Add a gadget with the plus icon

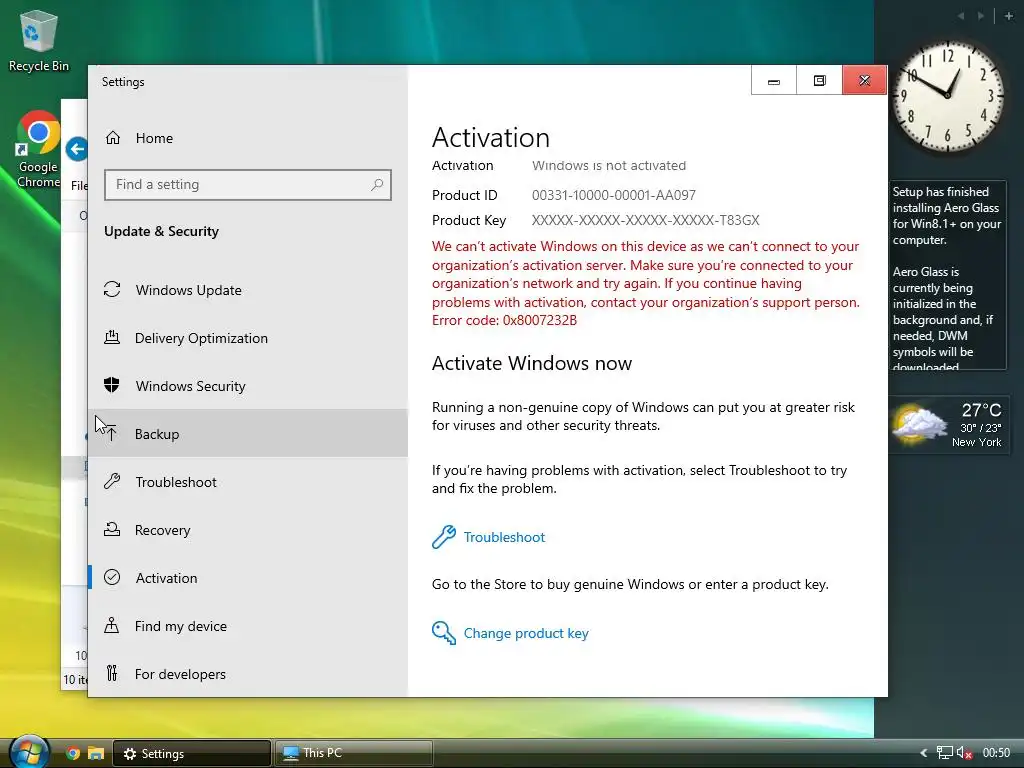[x=1008, y=16]
